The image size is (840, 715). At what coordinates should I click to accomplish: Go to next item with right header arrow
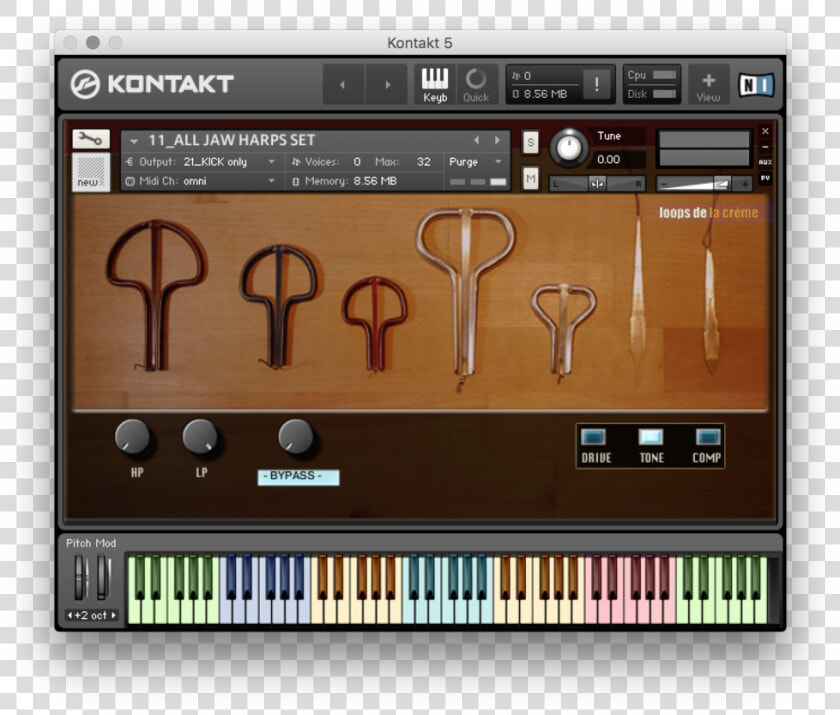click(387, 85)
